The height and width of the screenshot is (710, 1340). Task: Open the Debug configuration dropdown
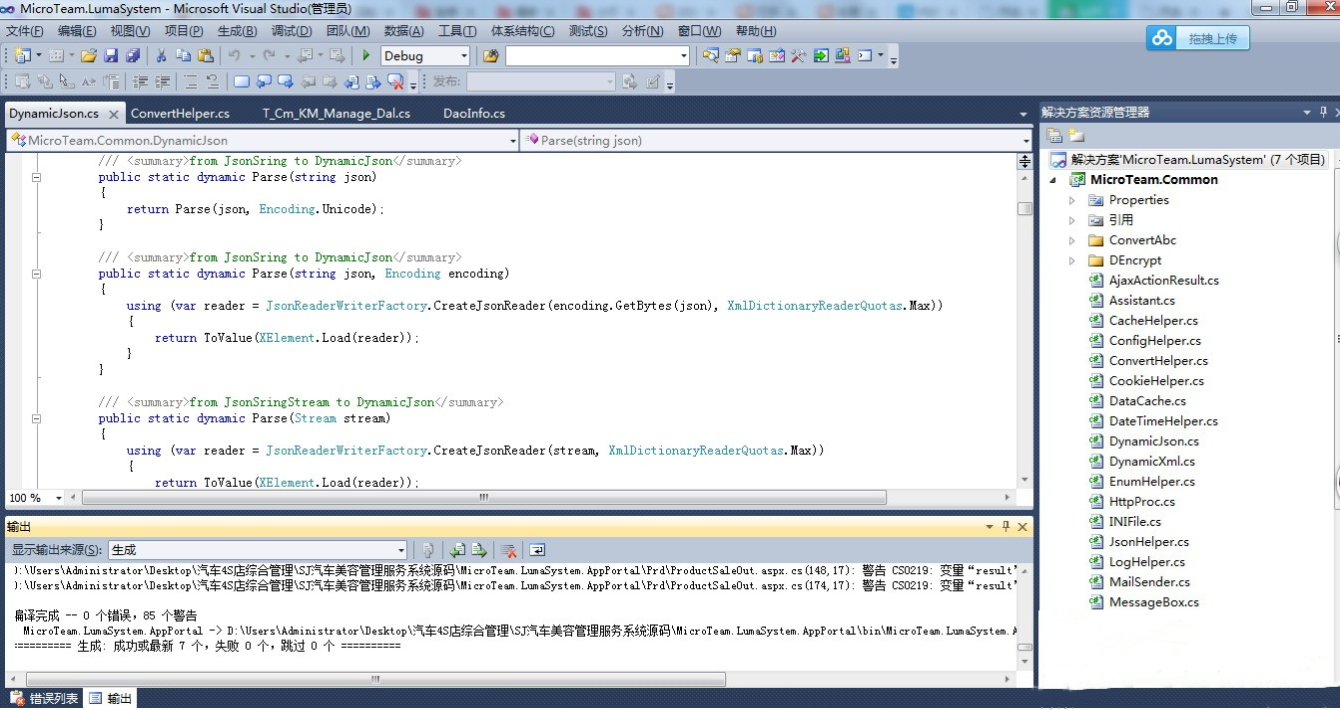(x=463, y=56)
